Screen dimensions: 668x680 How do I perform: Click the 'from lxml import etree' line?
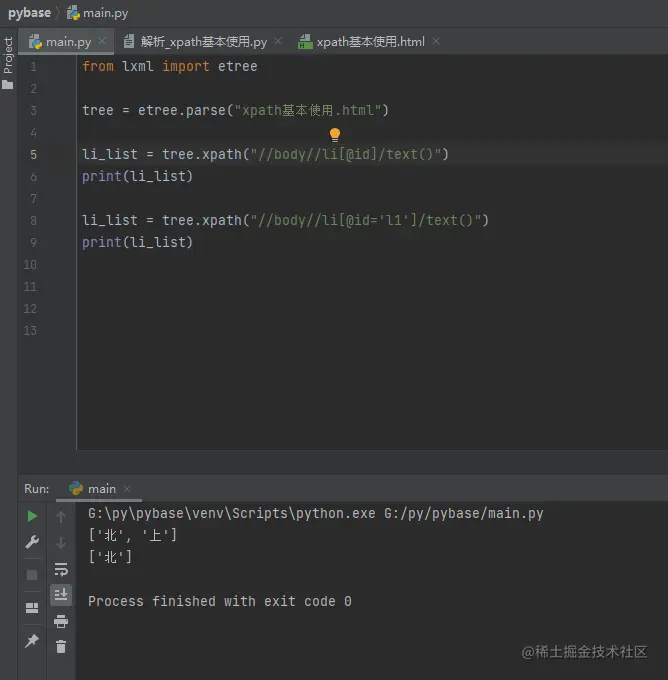(x=170, y=66)
